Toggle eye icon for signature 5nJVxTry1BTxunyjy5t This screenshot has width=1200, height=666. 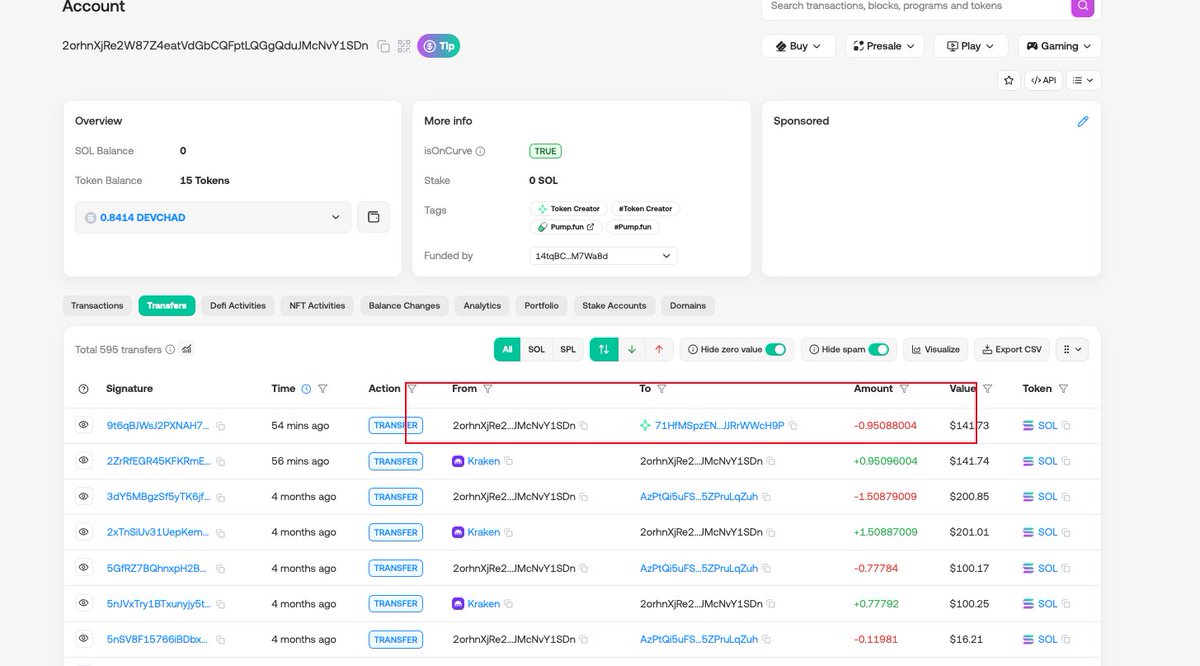coord(84,603)
